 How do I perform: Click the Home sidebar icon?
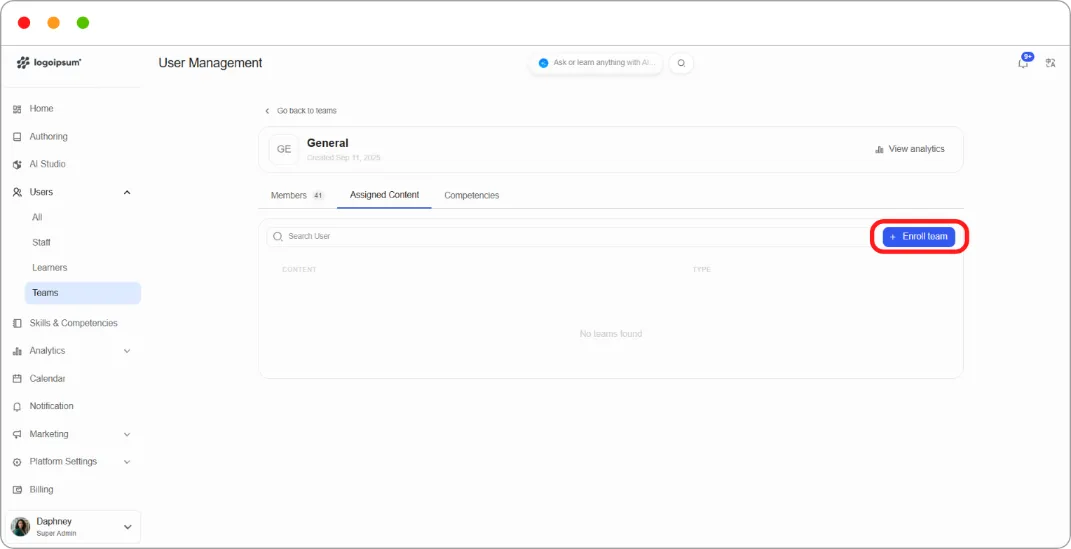tap(17, 109)
